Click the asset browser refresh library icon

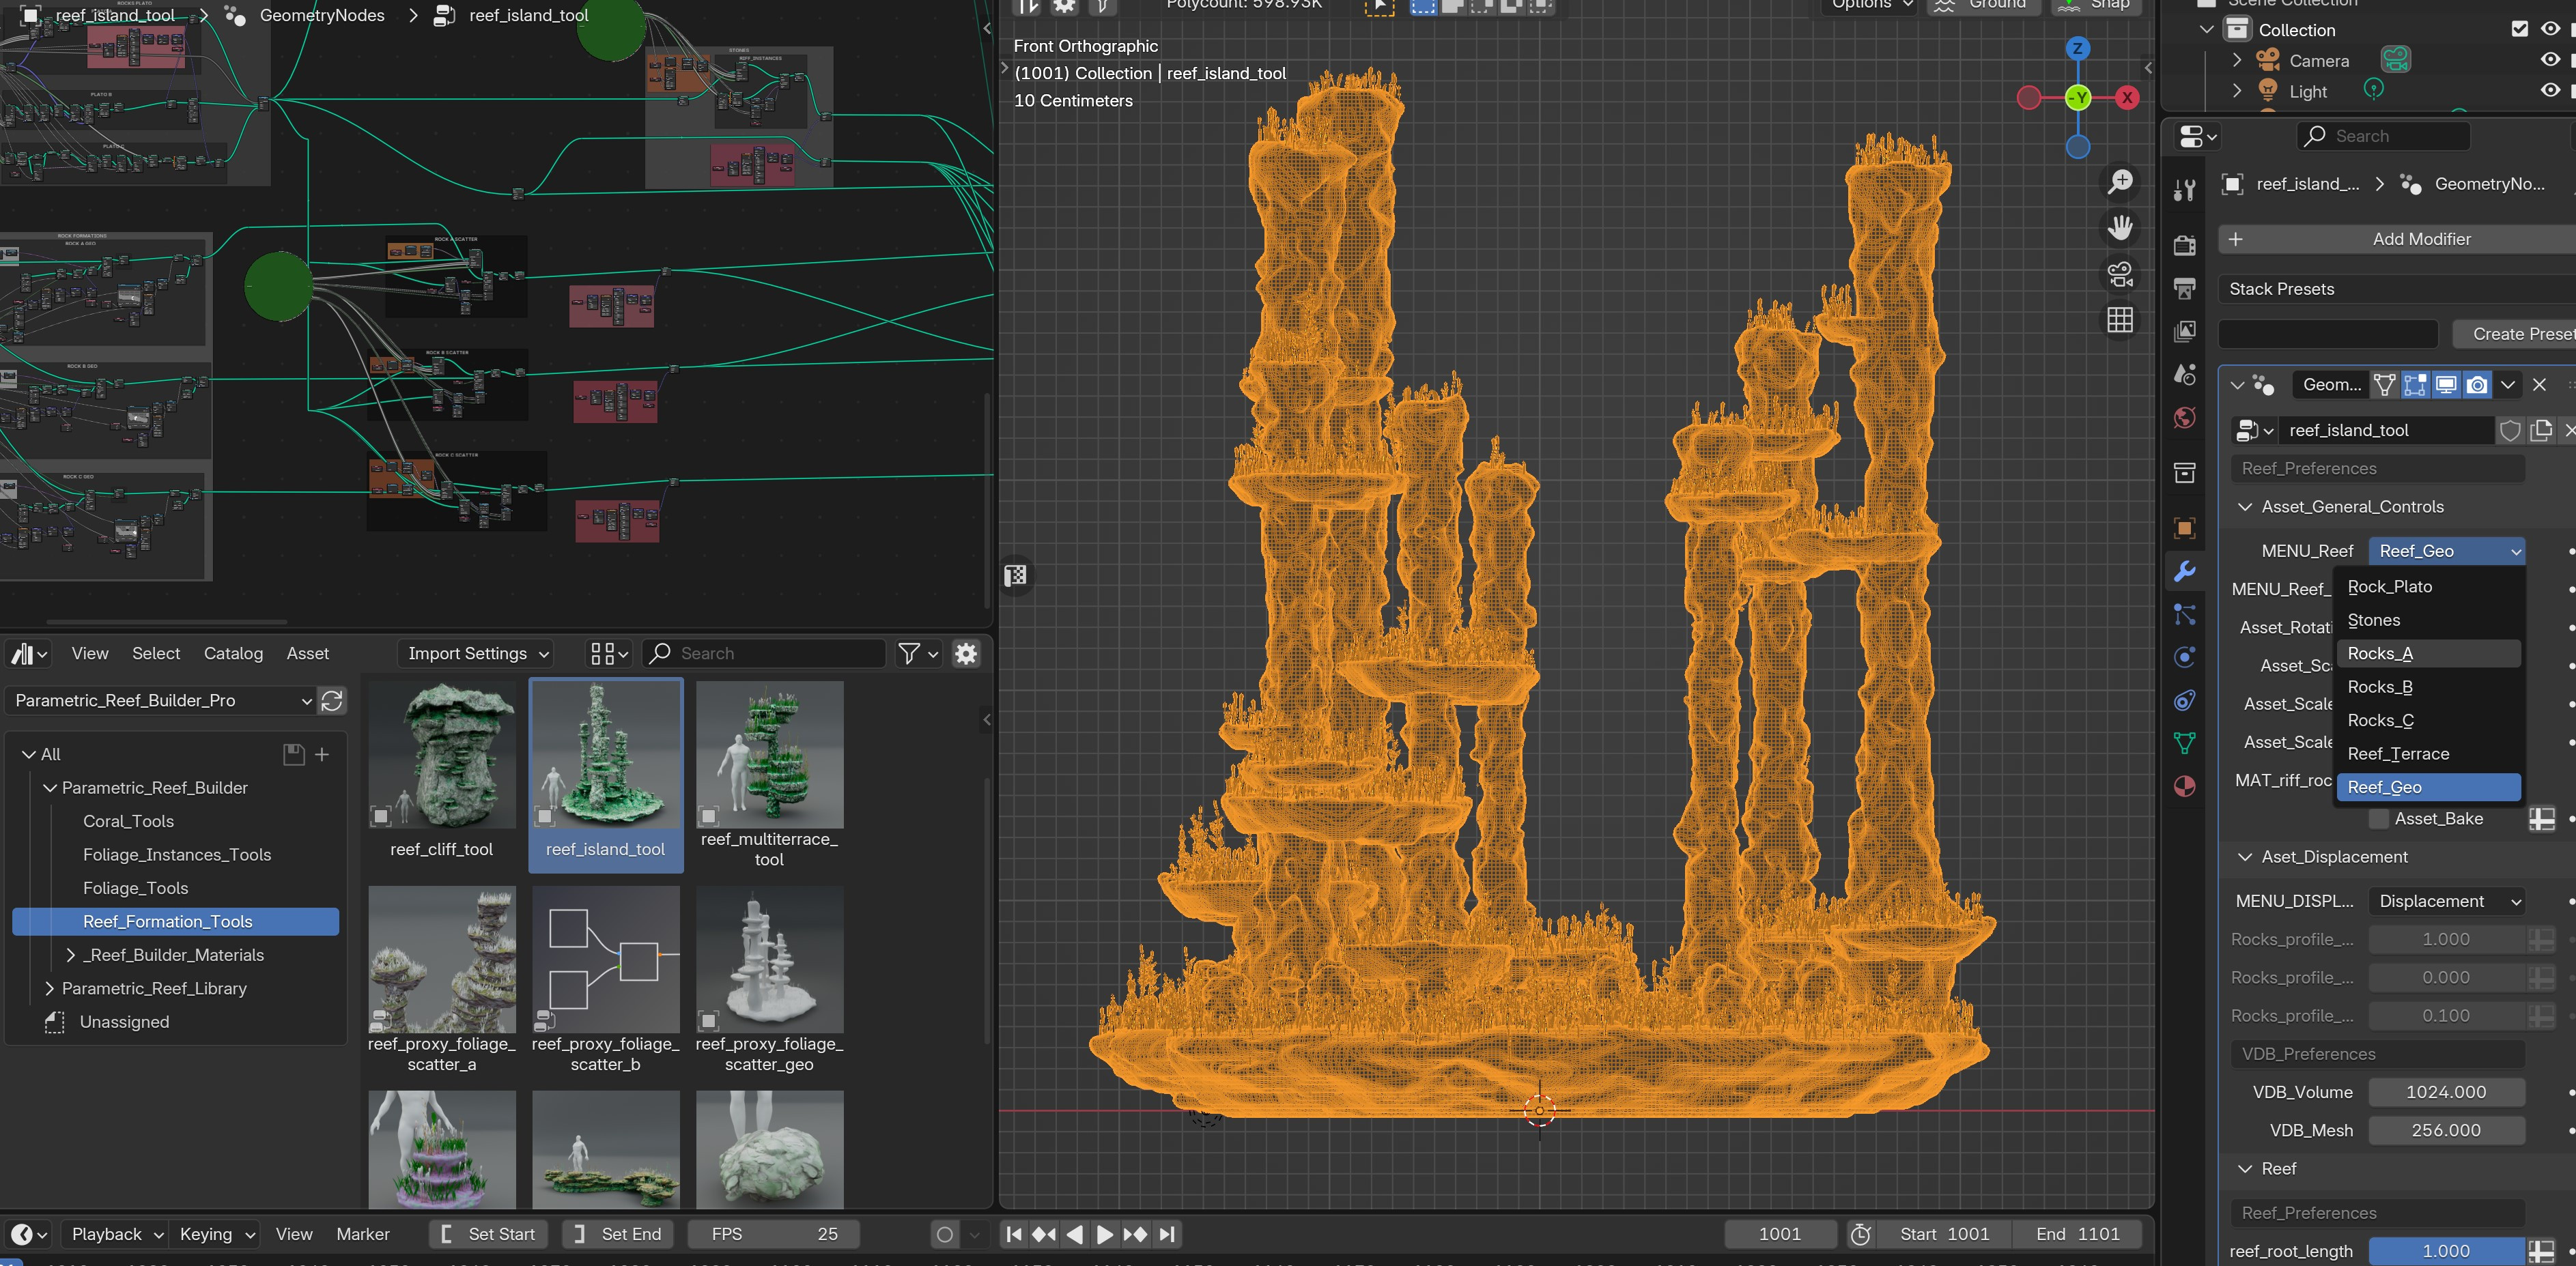coord(332,701)
